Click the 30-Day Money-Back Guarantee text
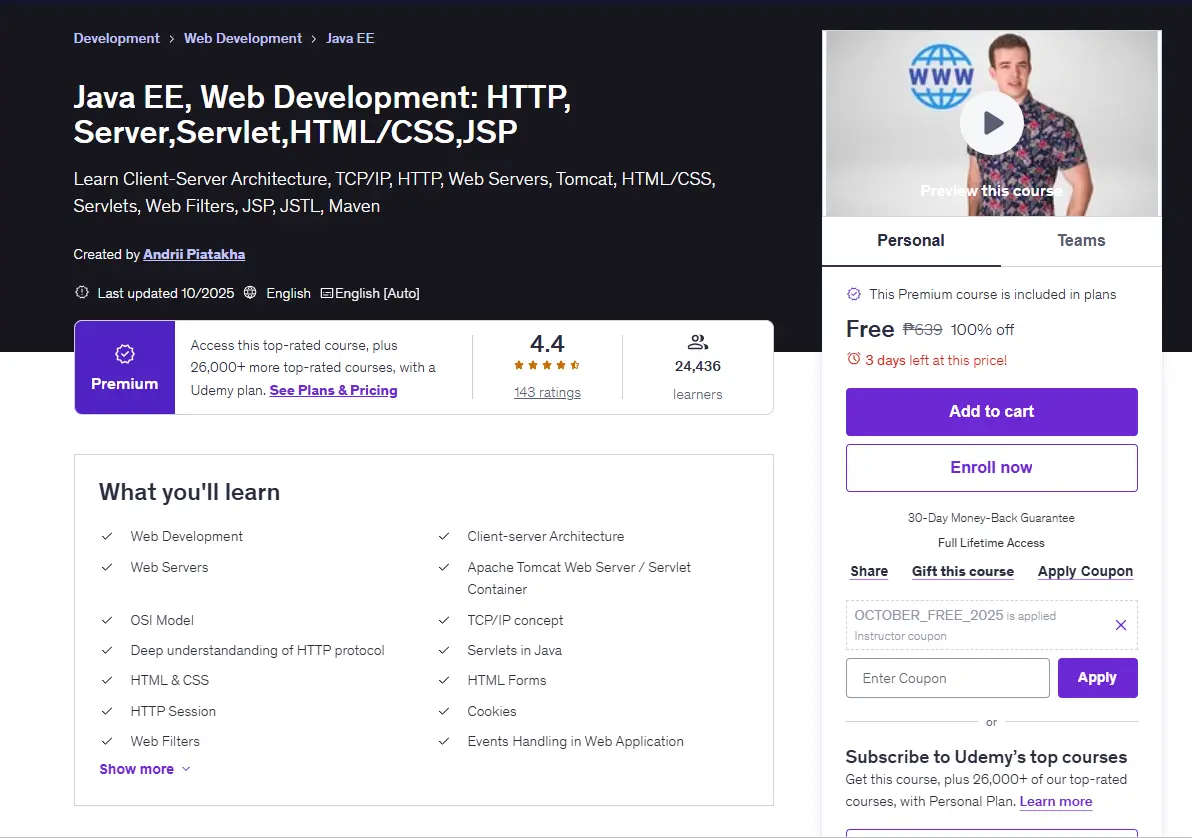 point(991,518)
